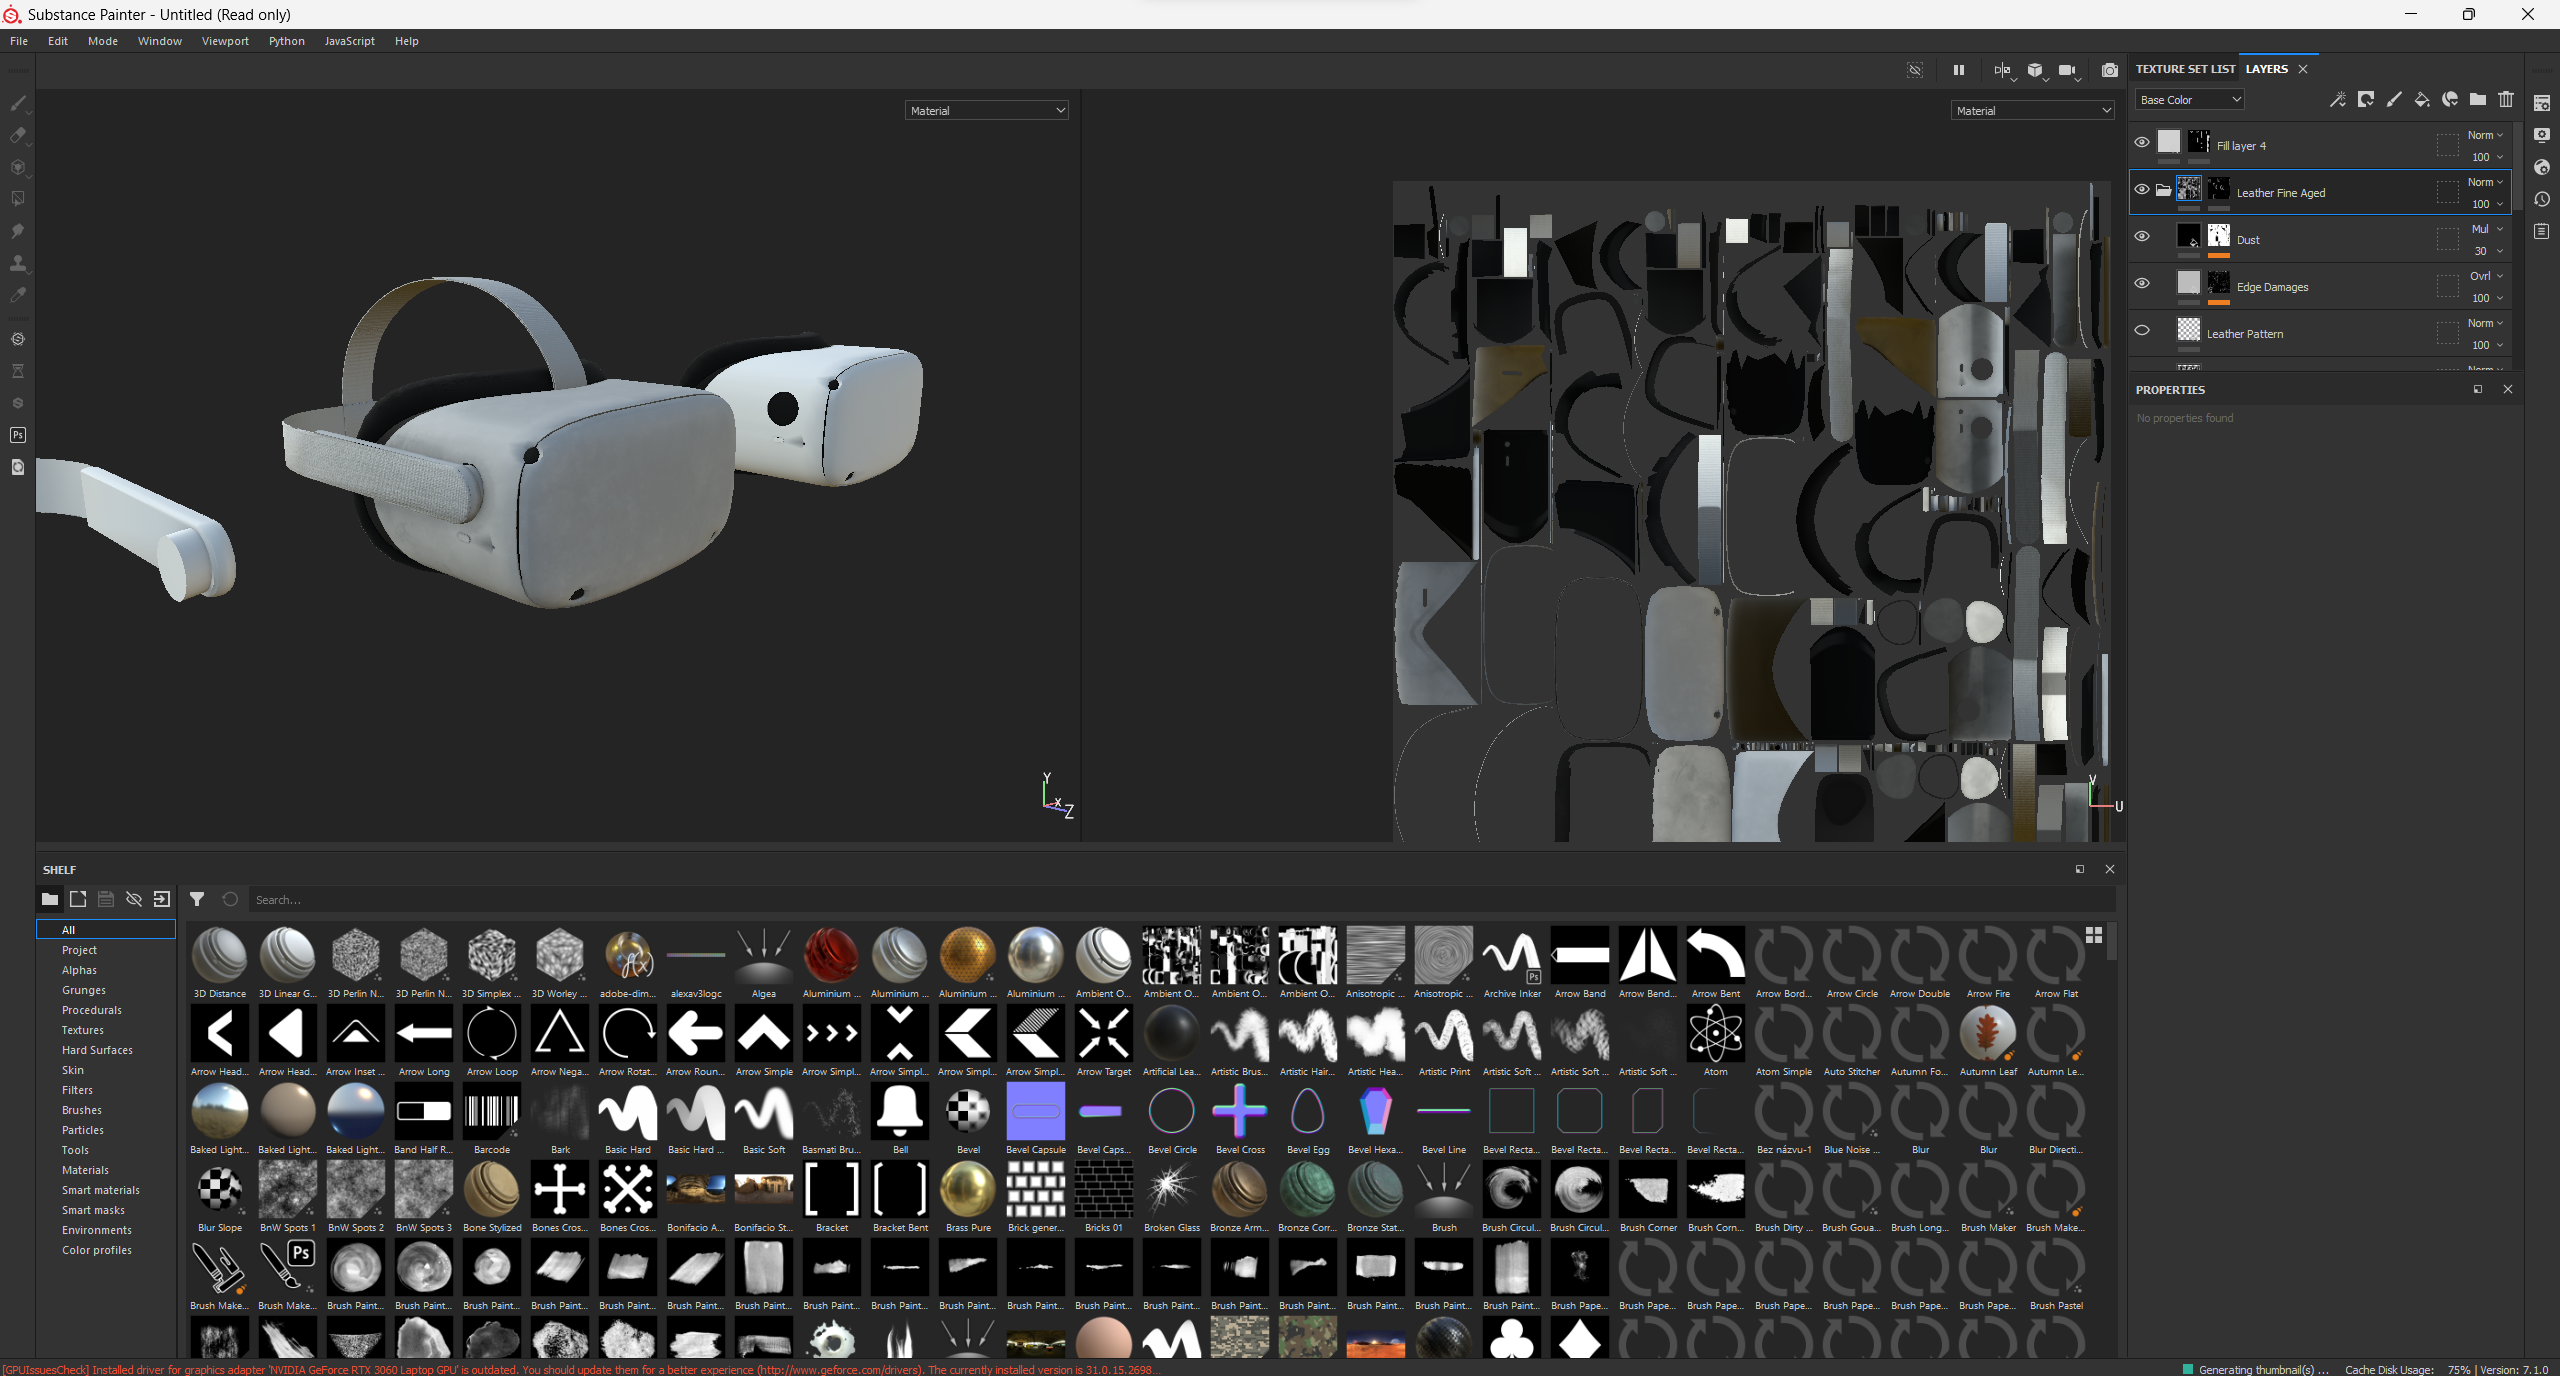
Task: Open the Photoshop export icon in left toolbar
Action: coord(18,435)
